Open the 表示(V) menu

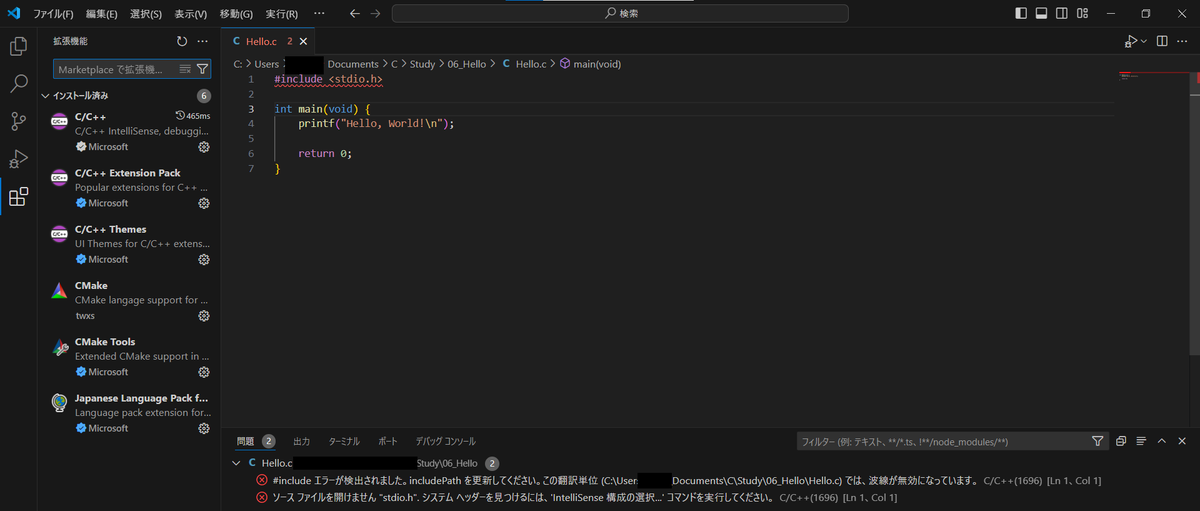191,14
